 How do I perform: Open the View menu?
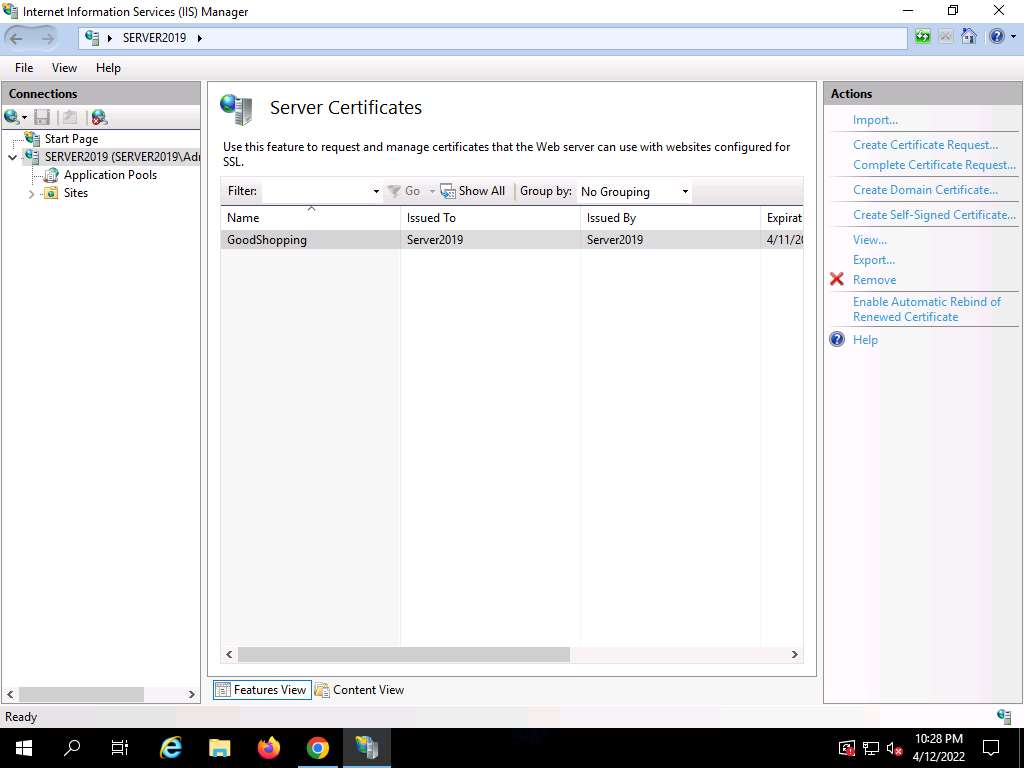click(x=64, y=68)
